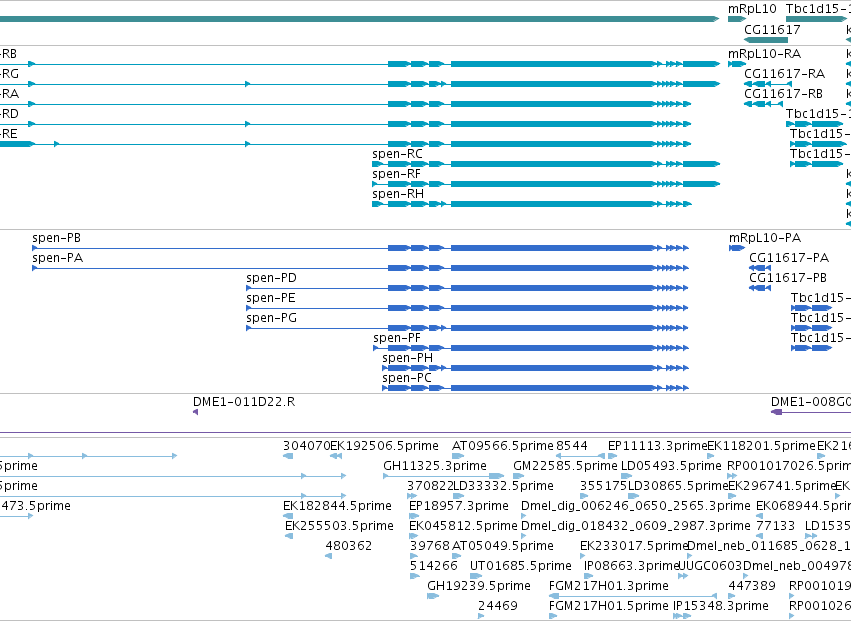Open EST EK182844.5prime
This screenshot has width=851, height=621.
coord(337,507)
